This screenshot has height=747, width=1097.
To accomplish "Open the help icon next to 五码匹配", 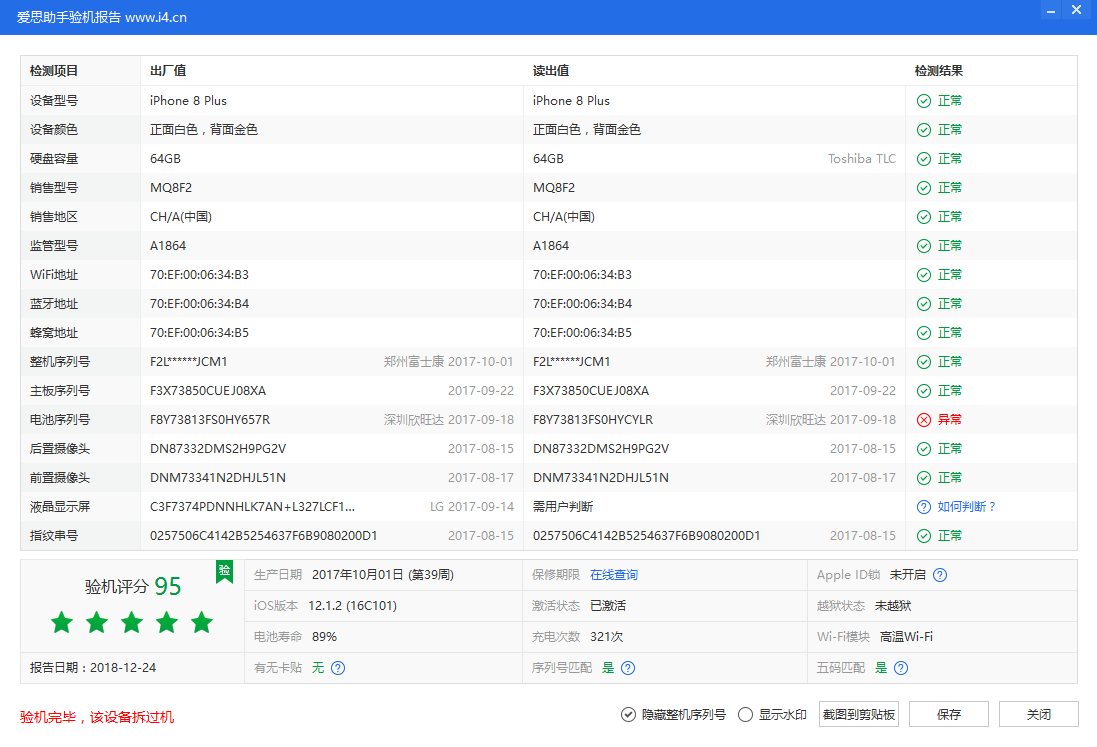I will pyautogui.click(x=900, y=667).
